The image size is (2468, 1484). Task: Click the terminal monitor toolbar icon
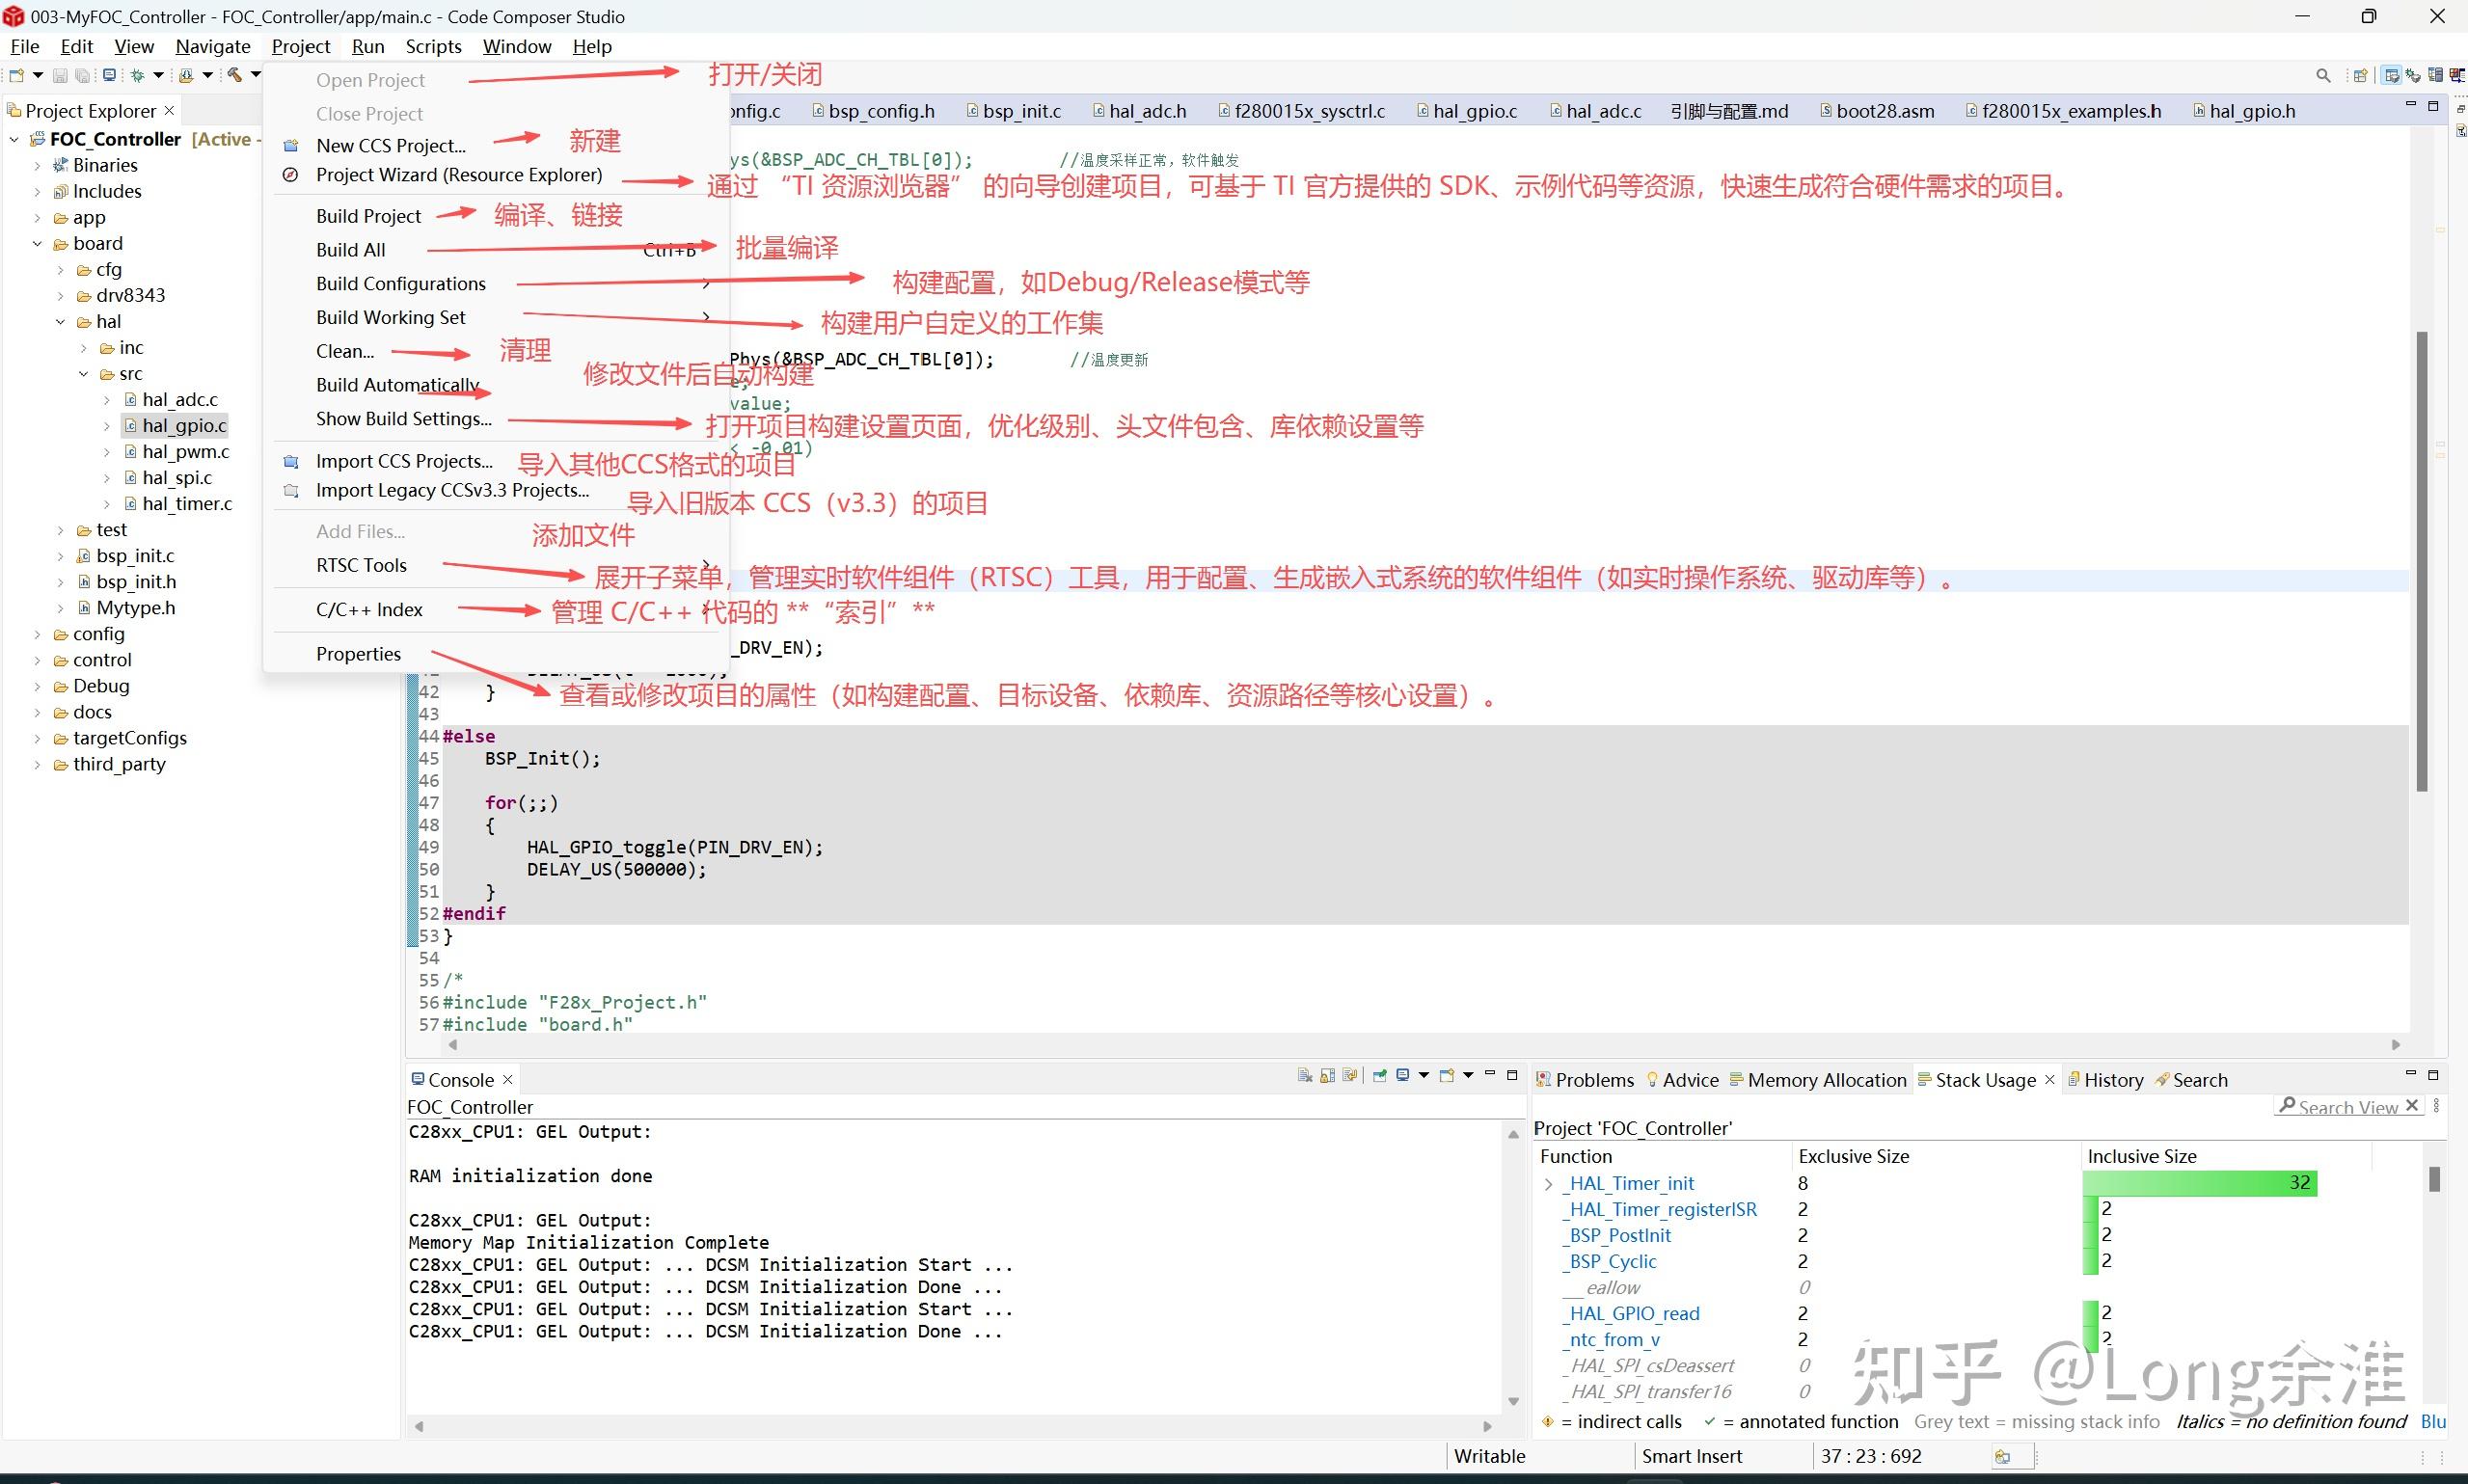(x=109, y=75)
